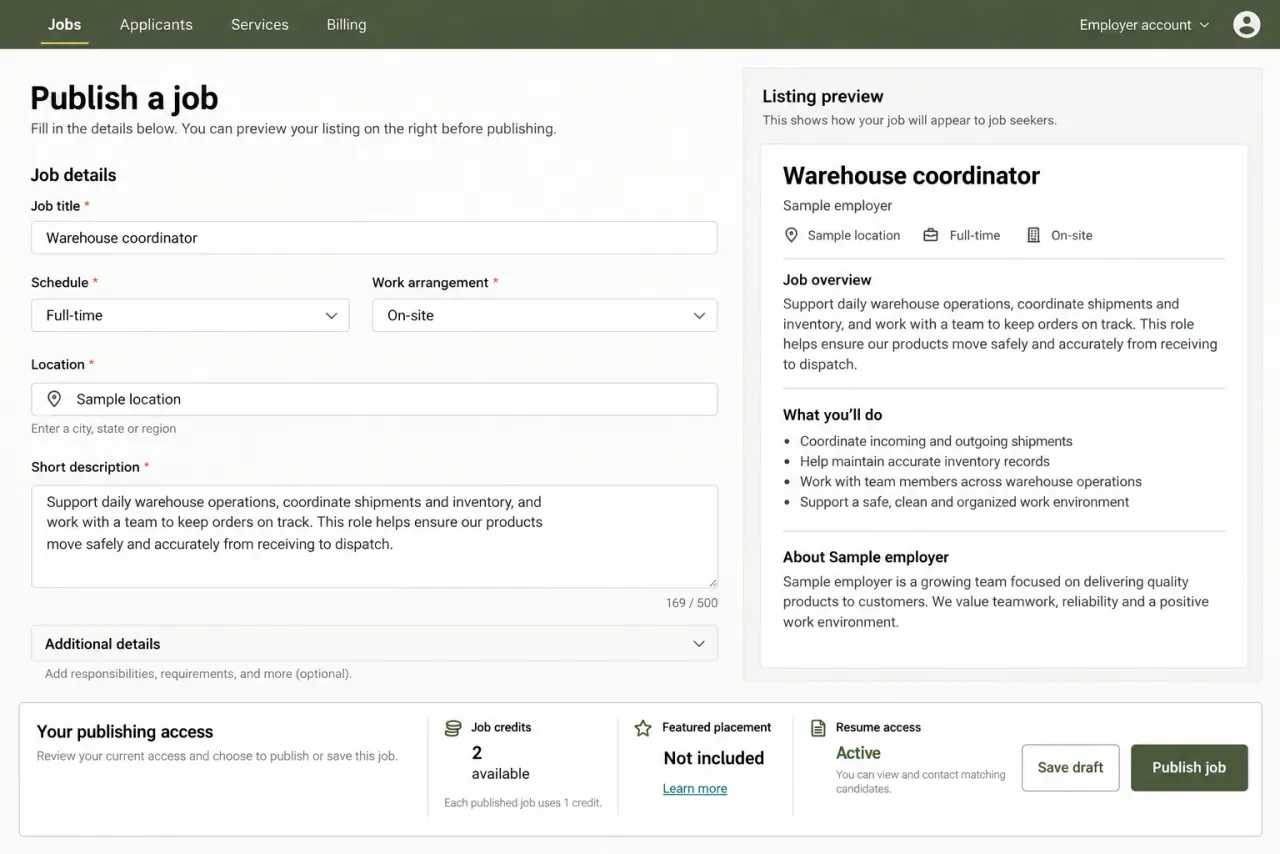Click 'Each published job uses 1 credit.' note
The width and height of the screenshot is (1280, 854).
coord(523,803)
